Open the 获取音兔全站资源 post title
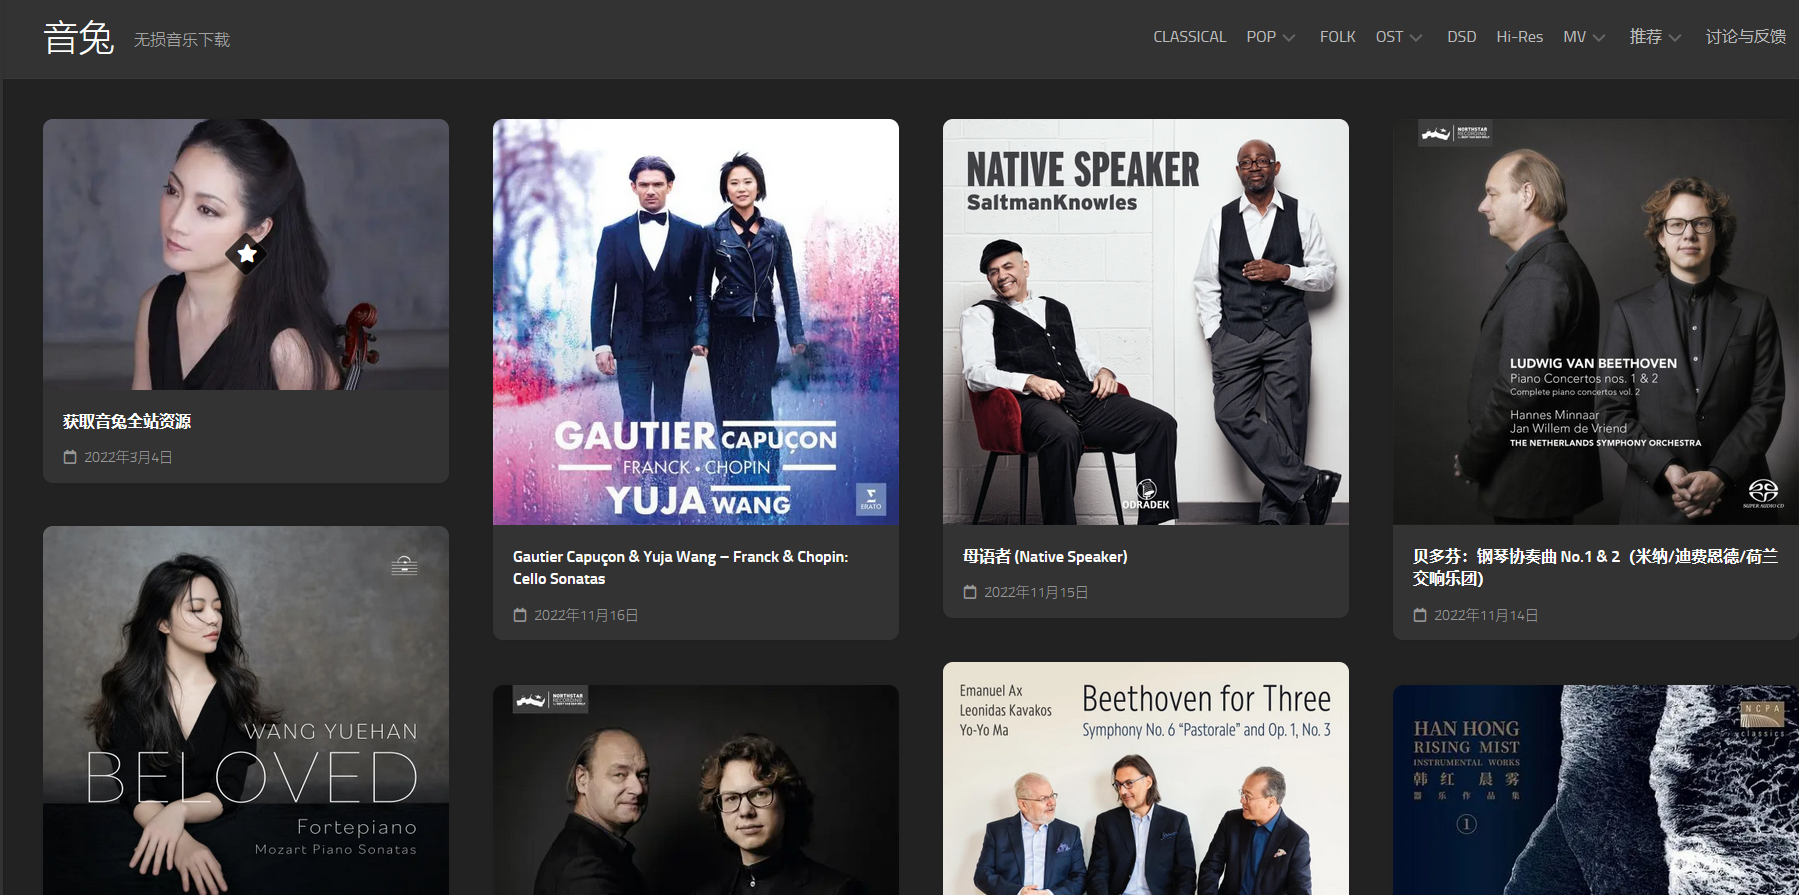 pos(127,421)
